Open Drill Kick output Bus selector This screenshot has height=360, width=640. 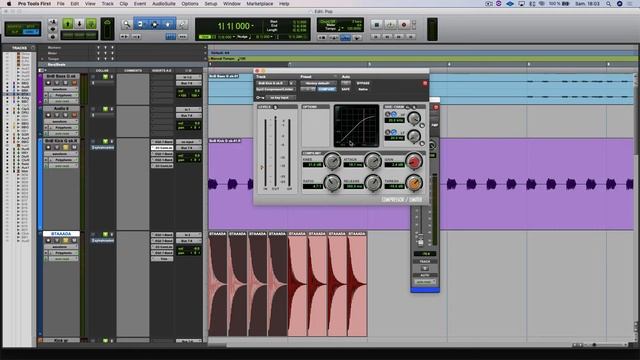pyautogui.click(x=188, y=147)
